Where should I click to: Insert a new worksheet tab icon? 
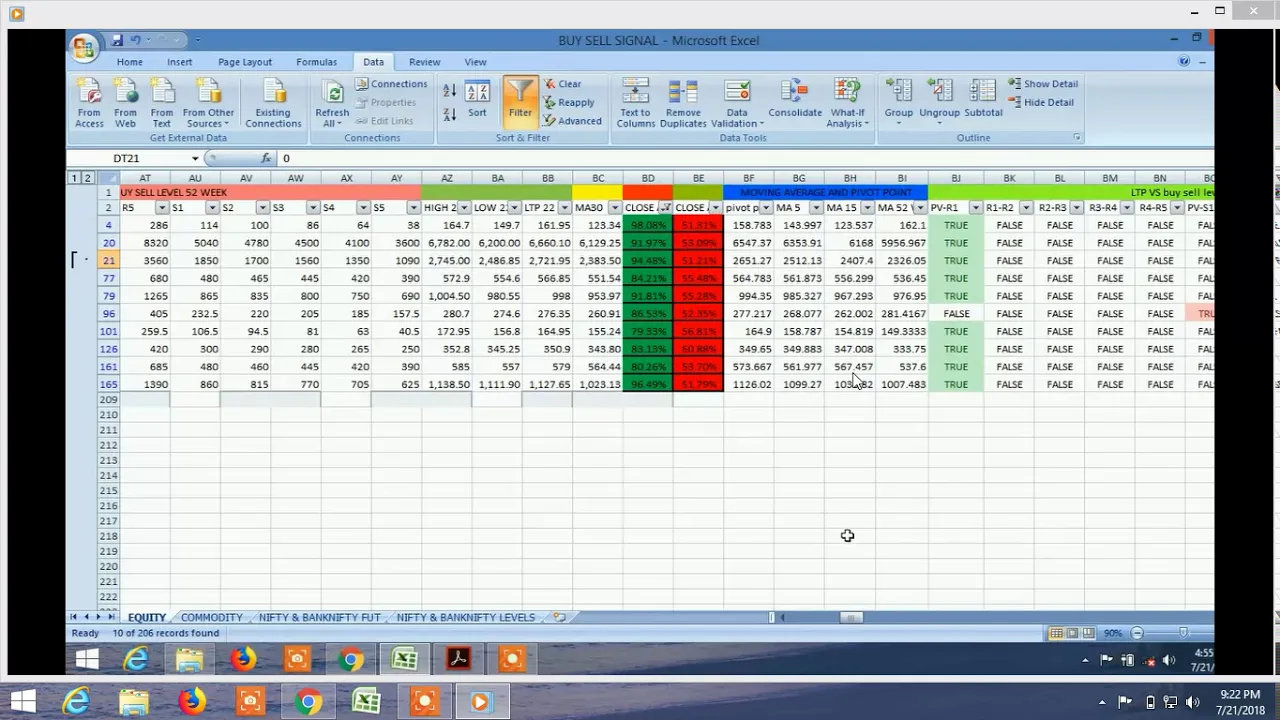pos(559,617)
